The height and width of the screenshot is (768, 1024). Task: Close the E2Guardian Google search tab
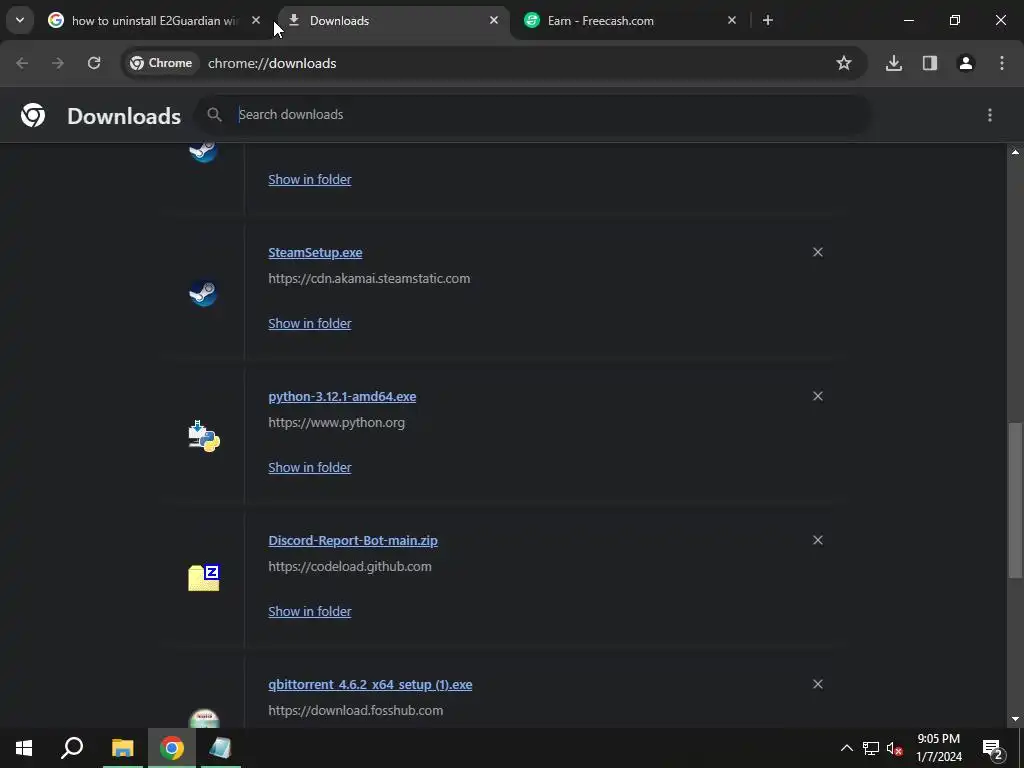point(256,21)
